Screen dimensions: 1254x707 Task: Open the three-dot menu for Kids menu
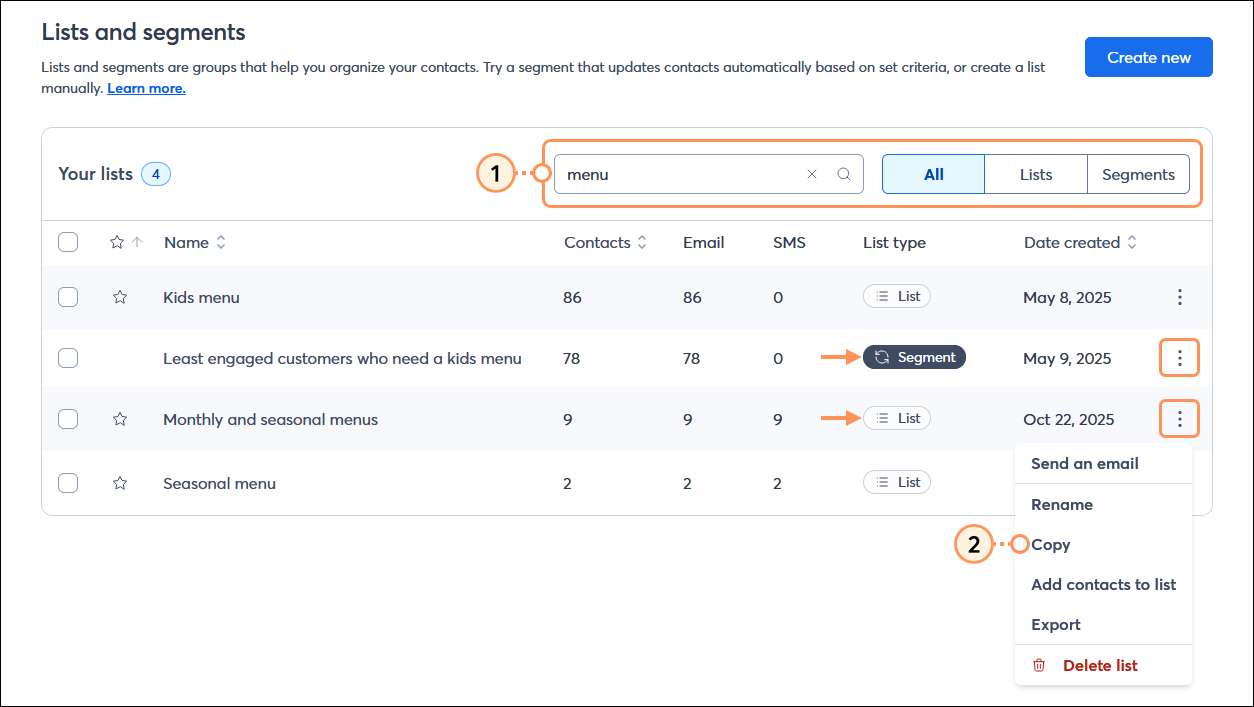pyautogui.click(x=1180, y=297)
